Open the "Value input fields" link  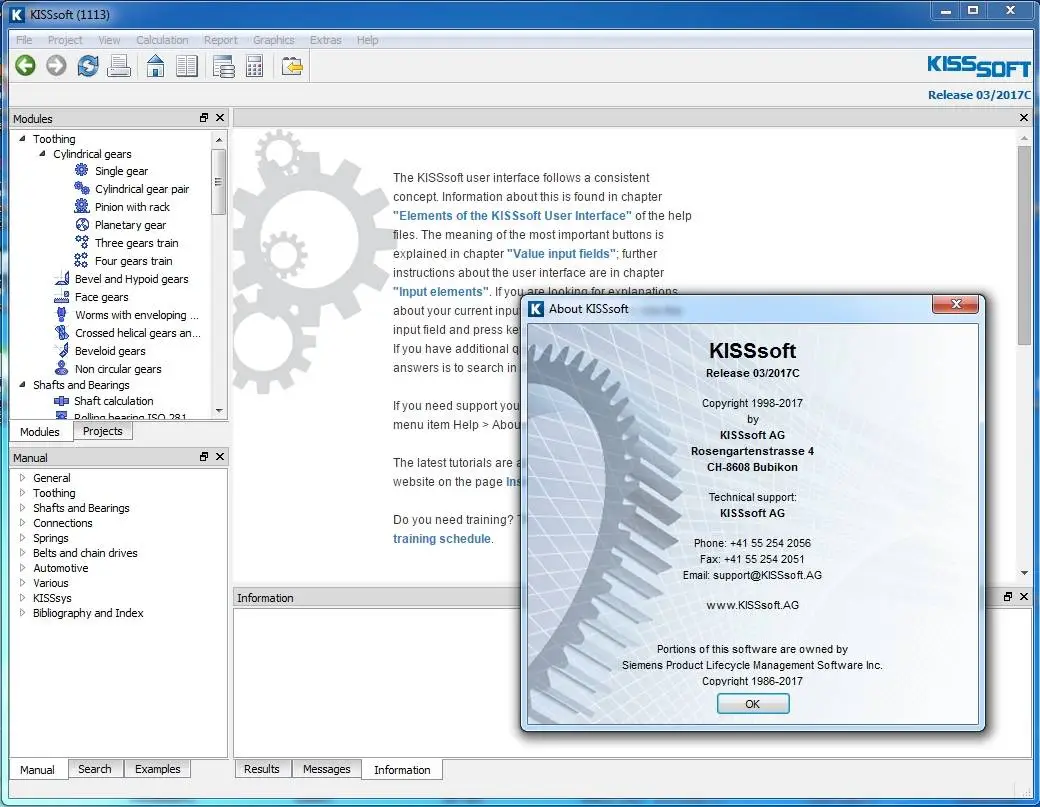click(x=561, y=253)
